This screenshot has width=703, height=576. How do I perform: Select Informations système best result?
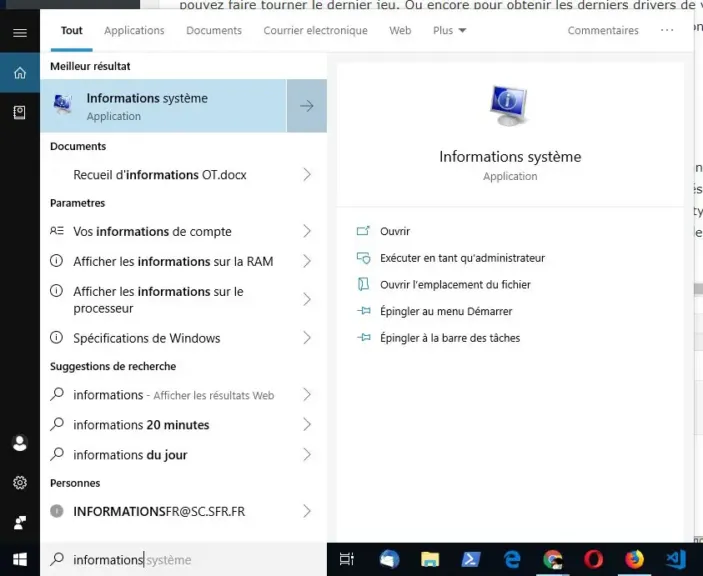(163, 106)
